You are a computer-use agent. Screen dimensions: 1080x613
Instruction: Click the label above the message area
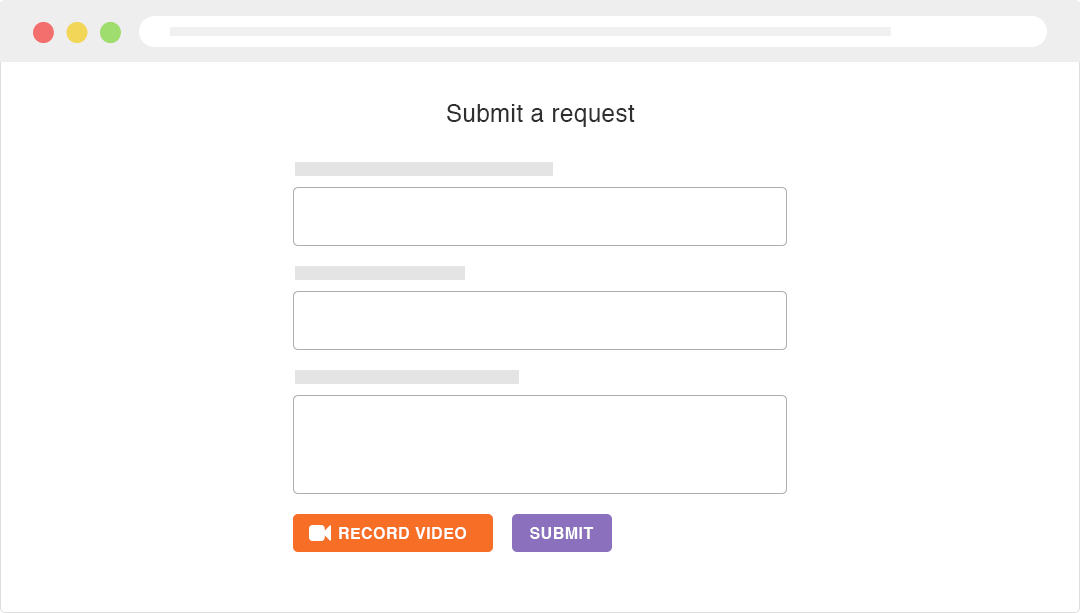click(407, 377)
